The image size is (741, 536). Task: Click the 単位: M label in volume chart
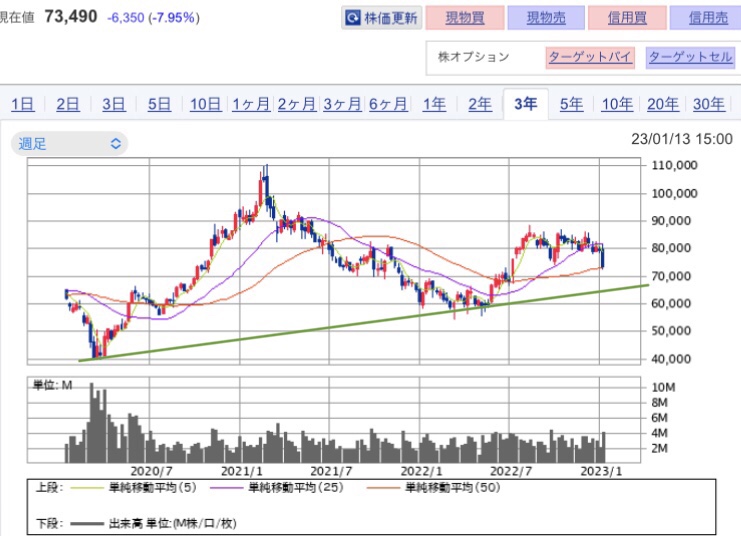[52, 385]
